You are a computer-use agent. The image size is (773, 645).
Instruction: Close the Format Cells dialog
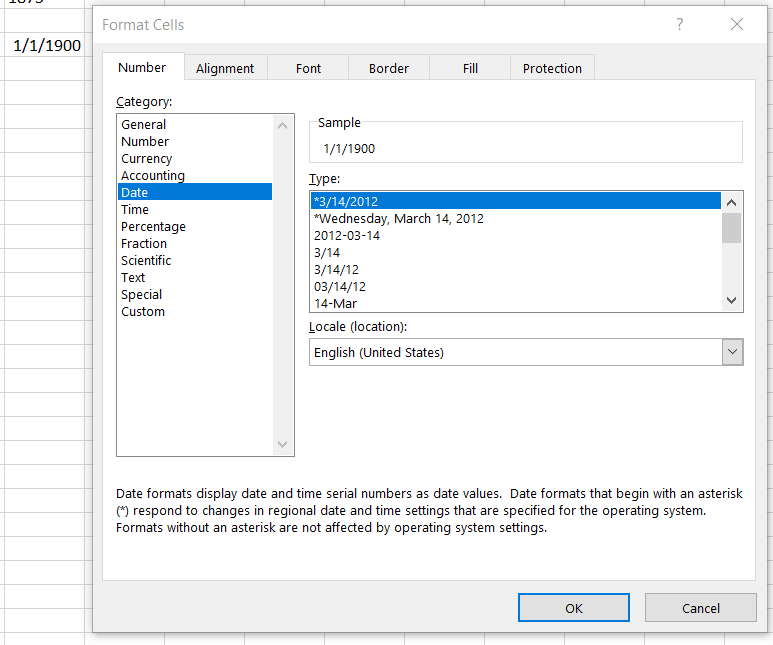(737, 24)
